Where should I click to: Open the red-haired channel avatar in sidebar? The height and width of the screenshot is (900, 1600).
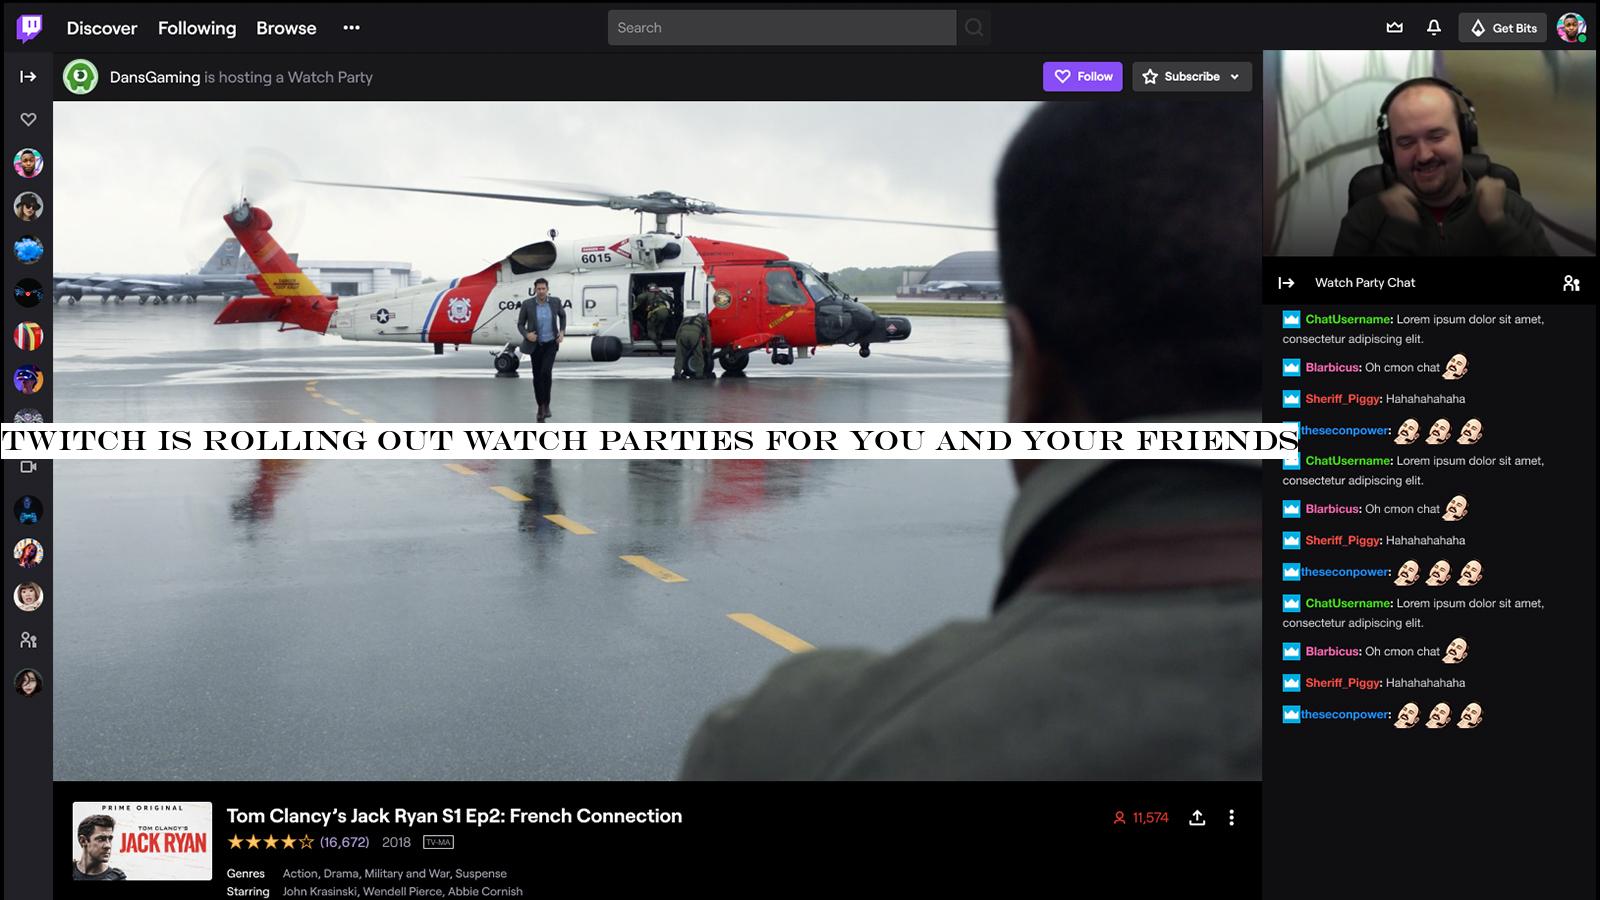click(28, 596)
